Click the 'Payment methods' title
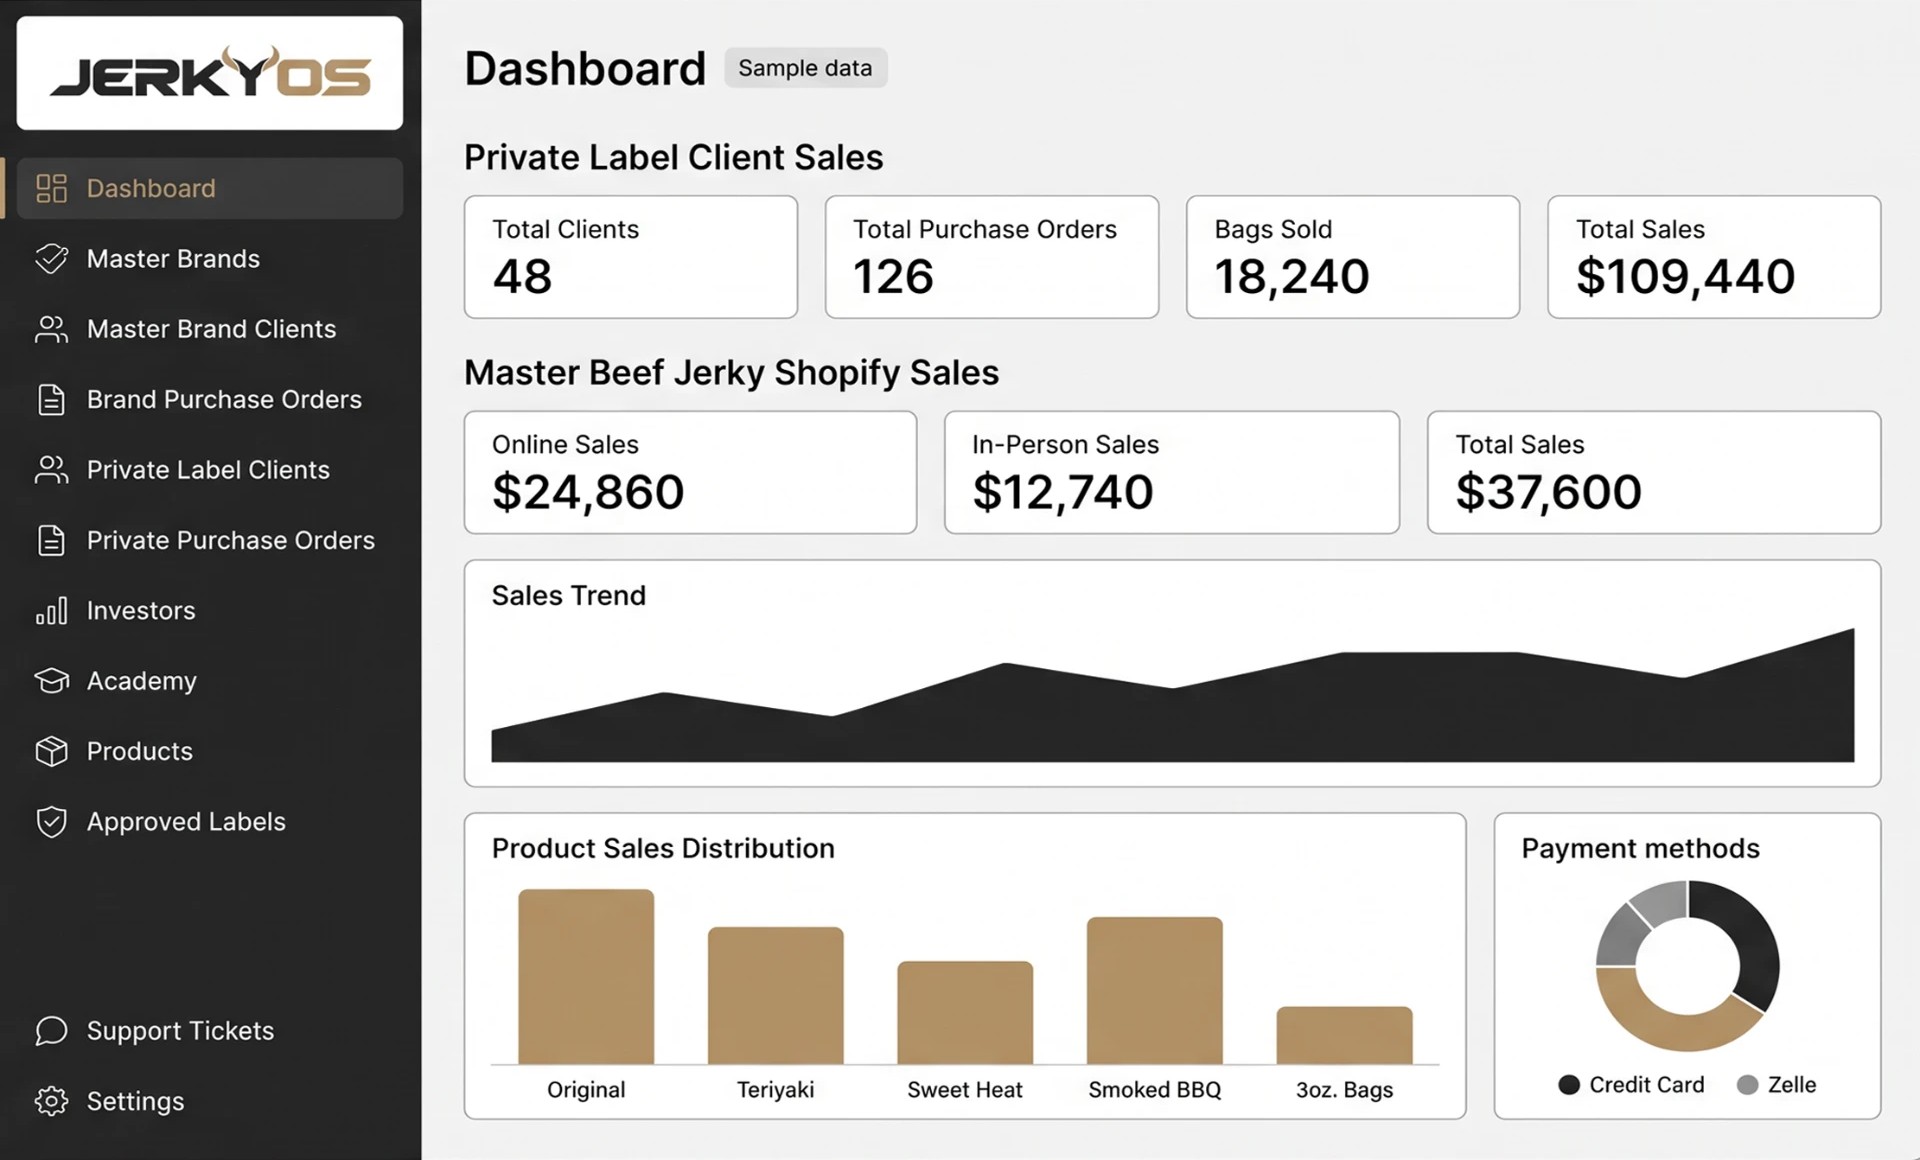 click(1641, 848)
